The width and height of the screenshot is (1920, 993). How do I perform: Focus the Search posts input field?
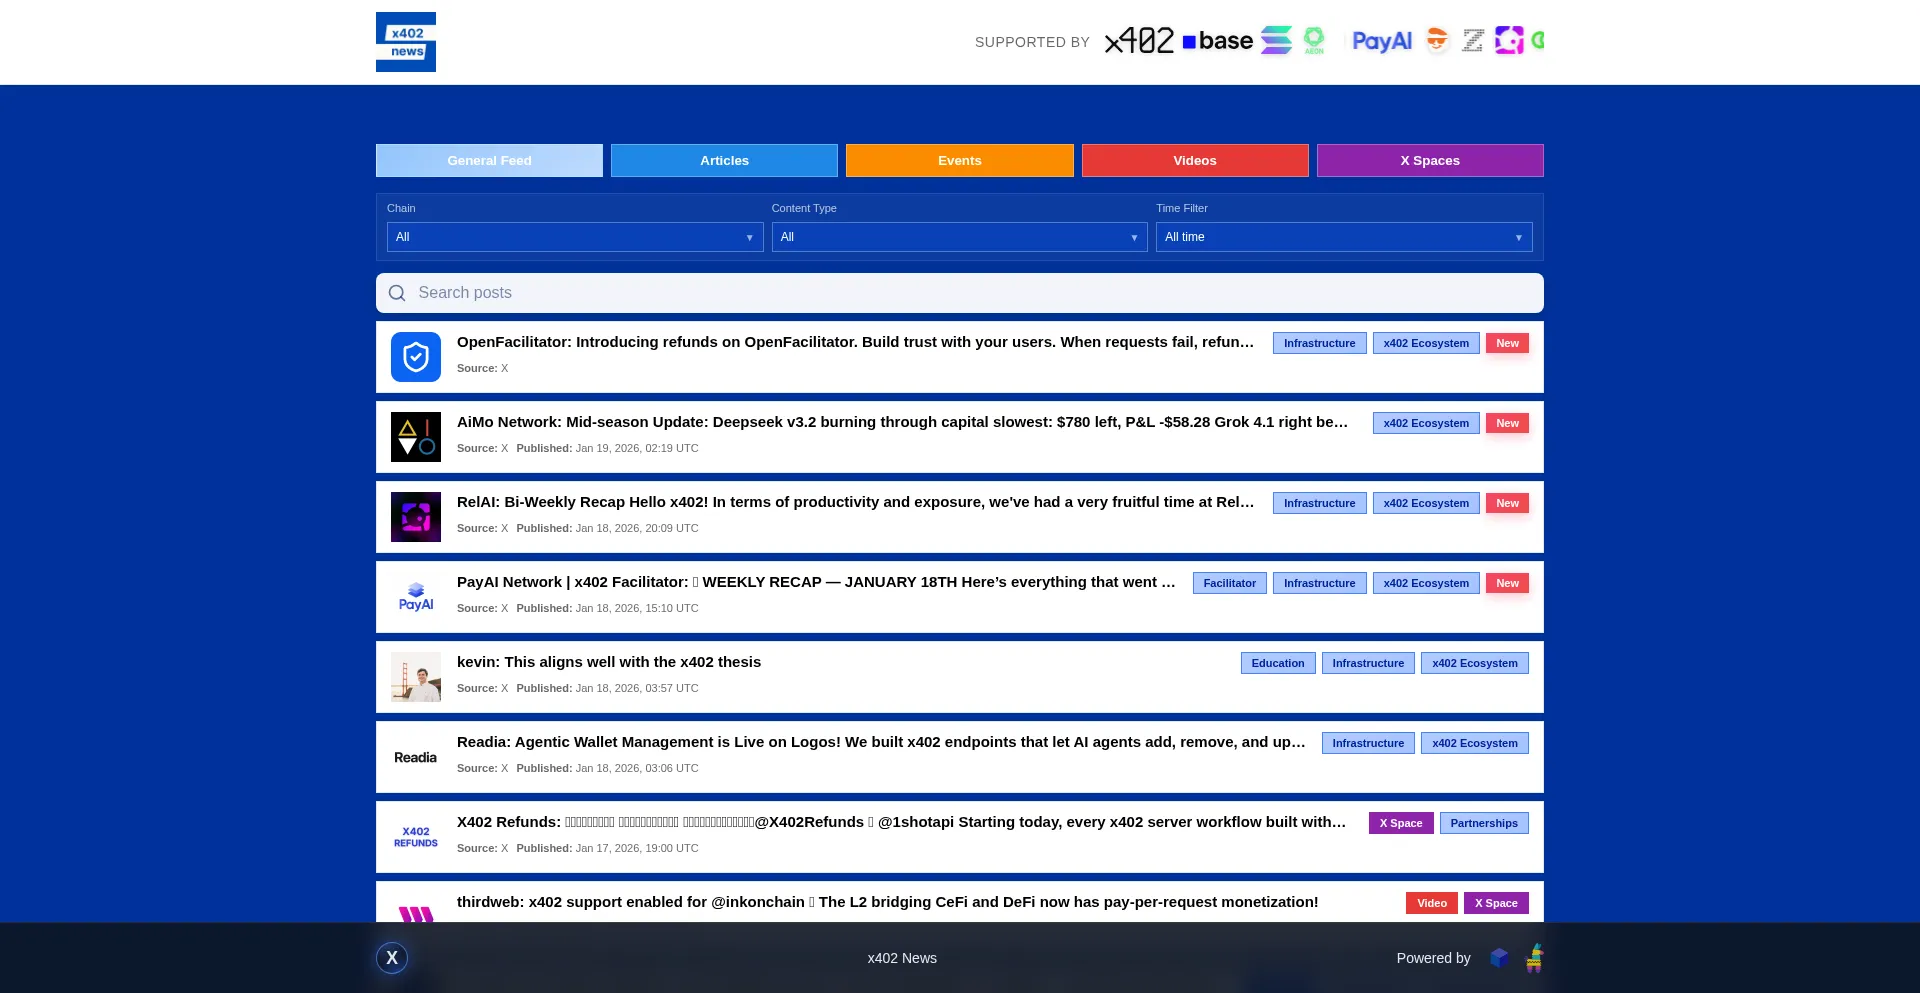[x=960, y=293]
